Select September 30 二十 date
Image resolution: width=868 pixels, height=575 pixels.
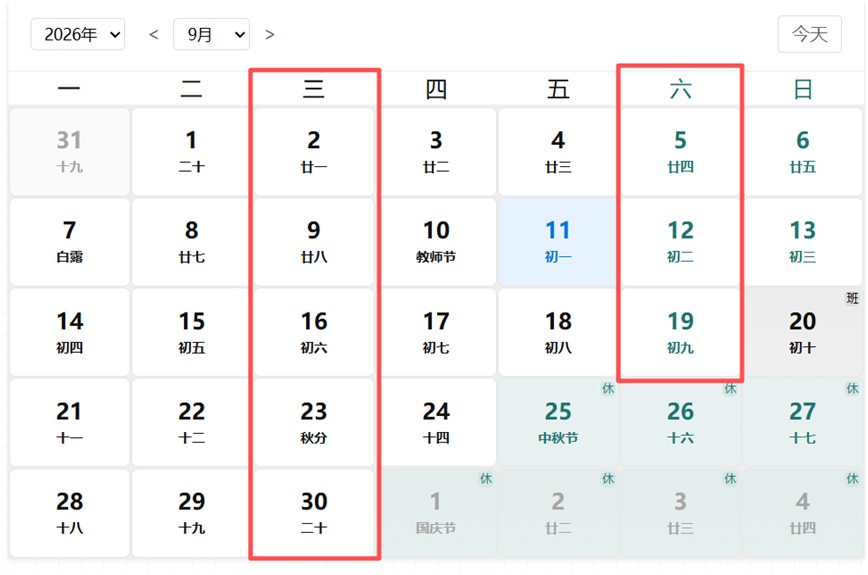(x=314, y=513)
